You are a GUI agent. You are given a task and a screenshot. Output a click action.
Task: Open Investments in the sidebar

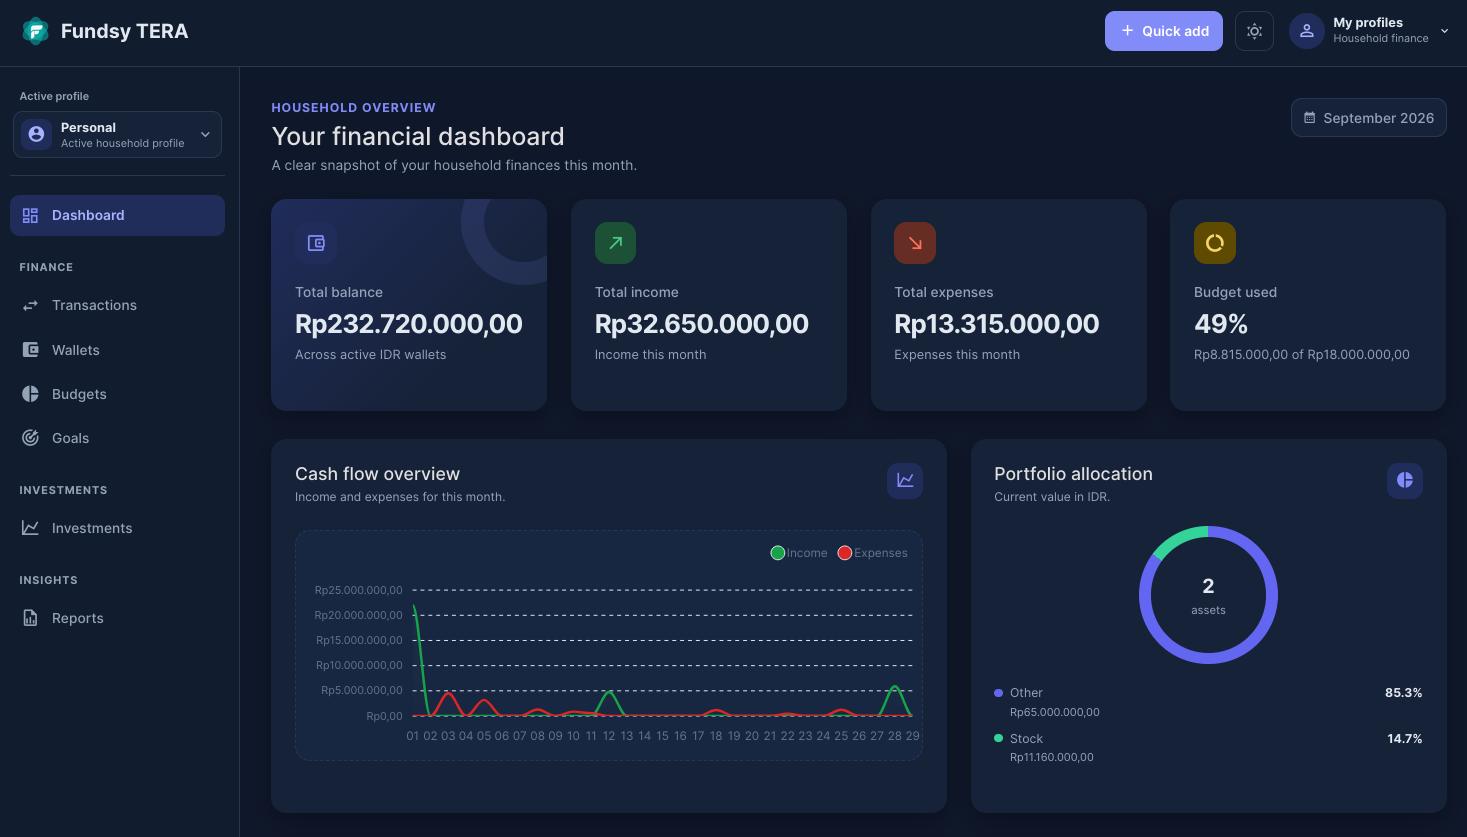pos(117,528)
